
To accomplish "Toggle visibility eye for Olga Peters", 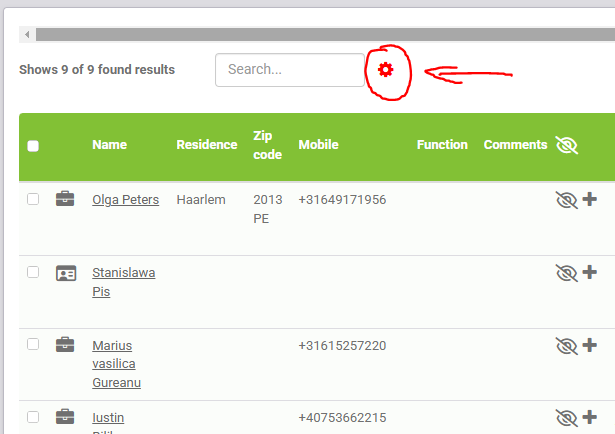I will coord(566,200).
